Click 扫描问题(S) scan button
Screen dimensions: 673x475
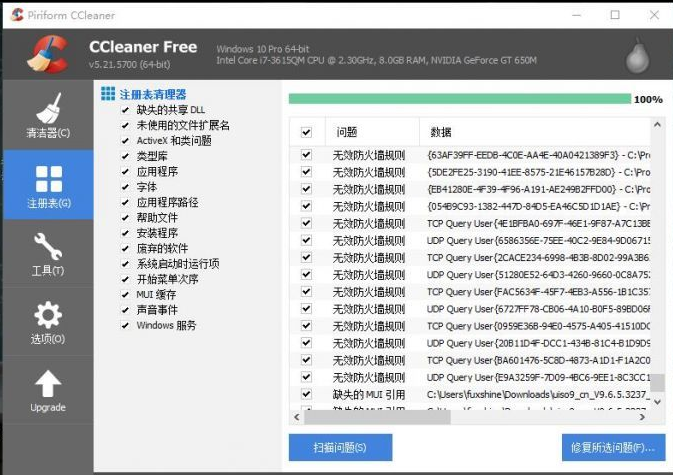340,448
